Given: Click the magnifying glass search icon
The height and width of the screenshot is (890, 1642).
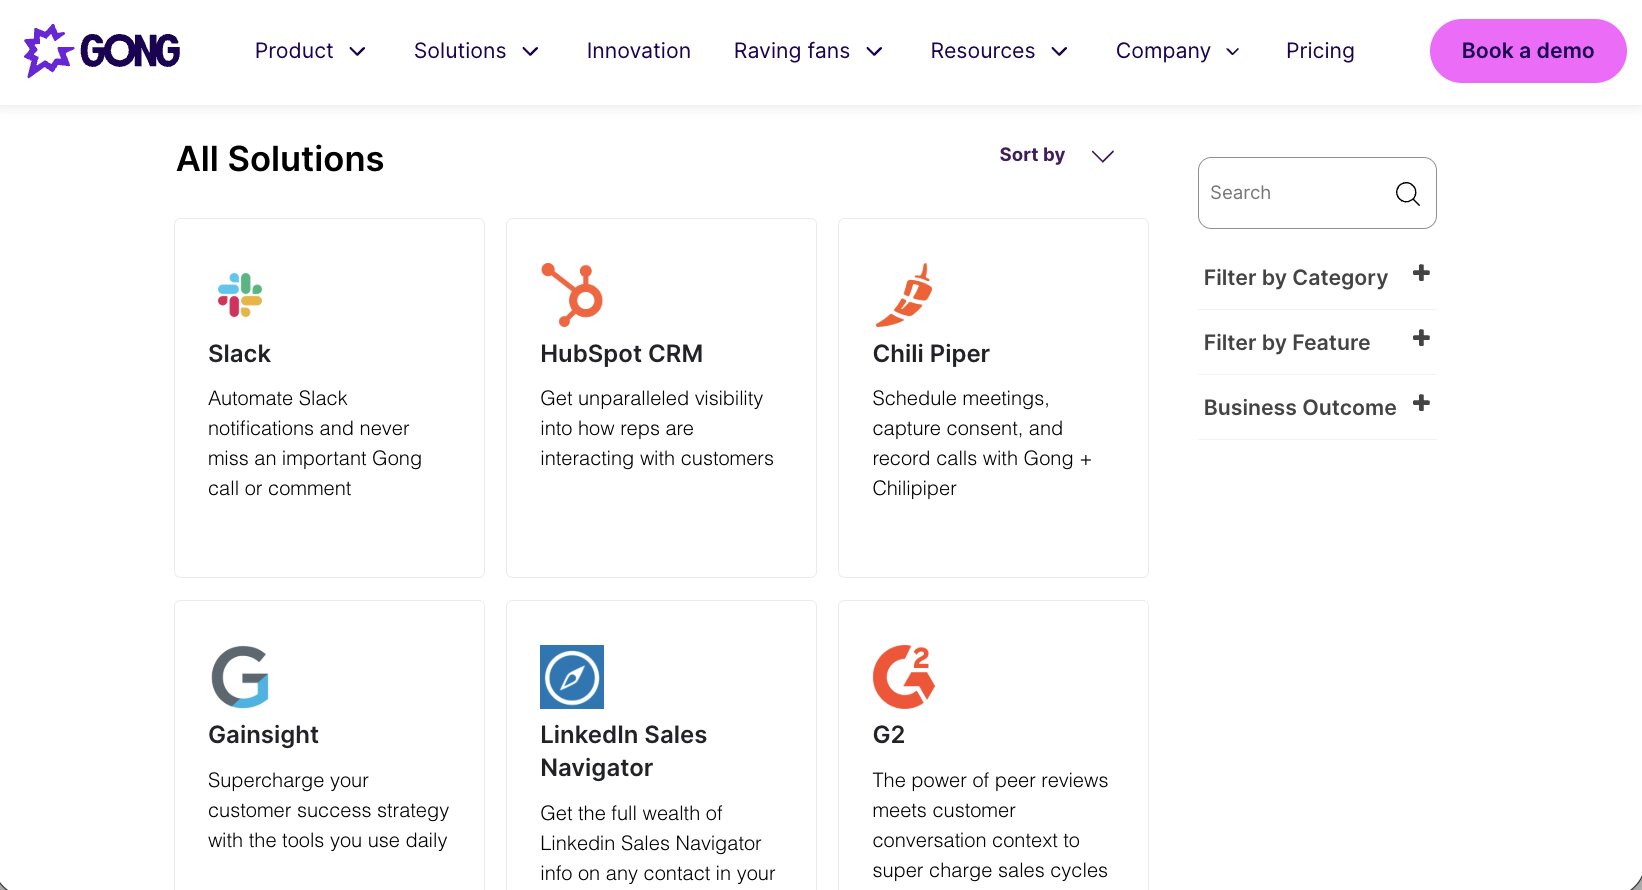Looking at the screenshot, I should point(1407,193).
